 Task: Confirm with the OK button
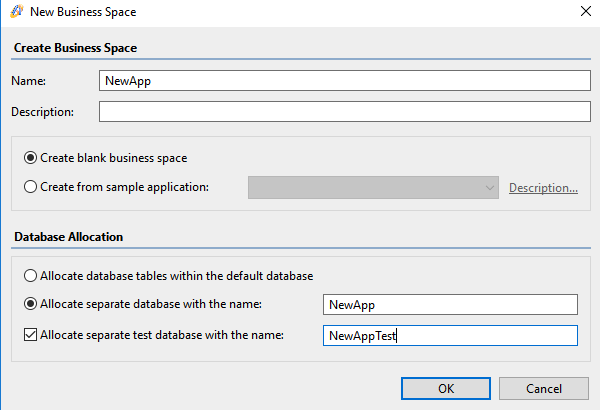coord(446,389)
